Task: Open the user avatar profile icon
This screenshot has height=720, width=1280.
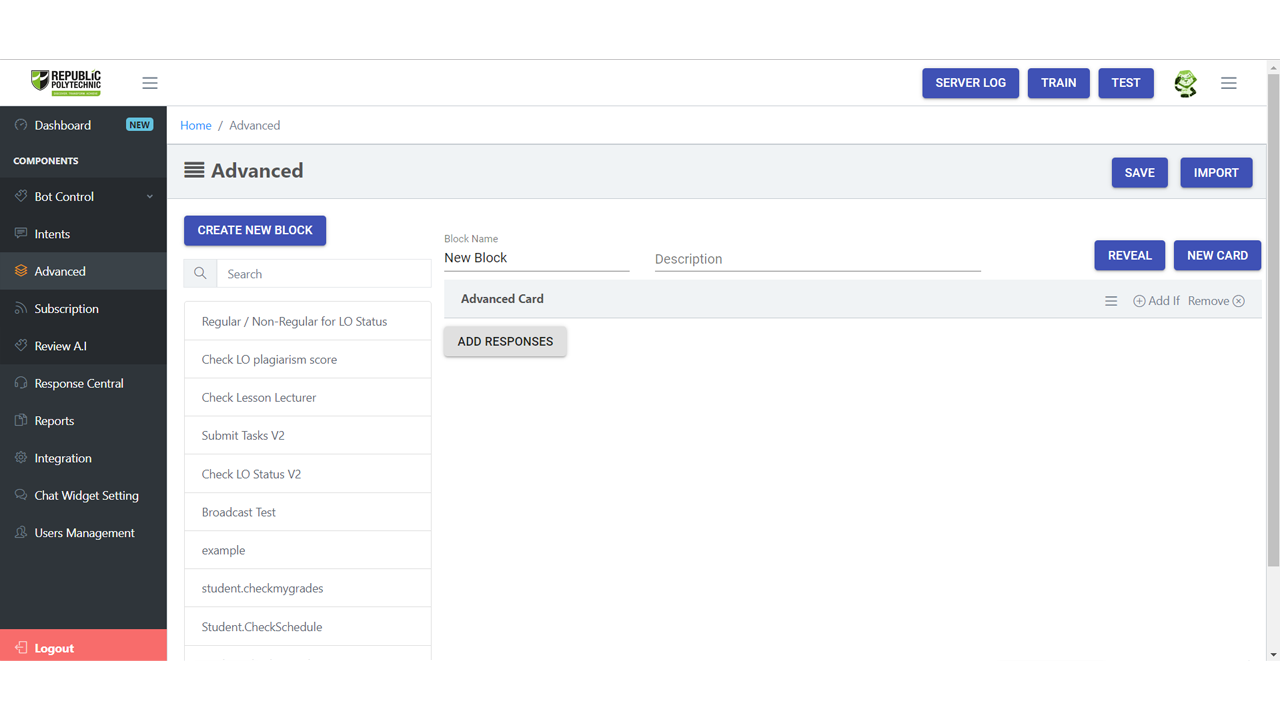Action: point(1185,83)
